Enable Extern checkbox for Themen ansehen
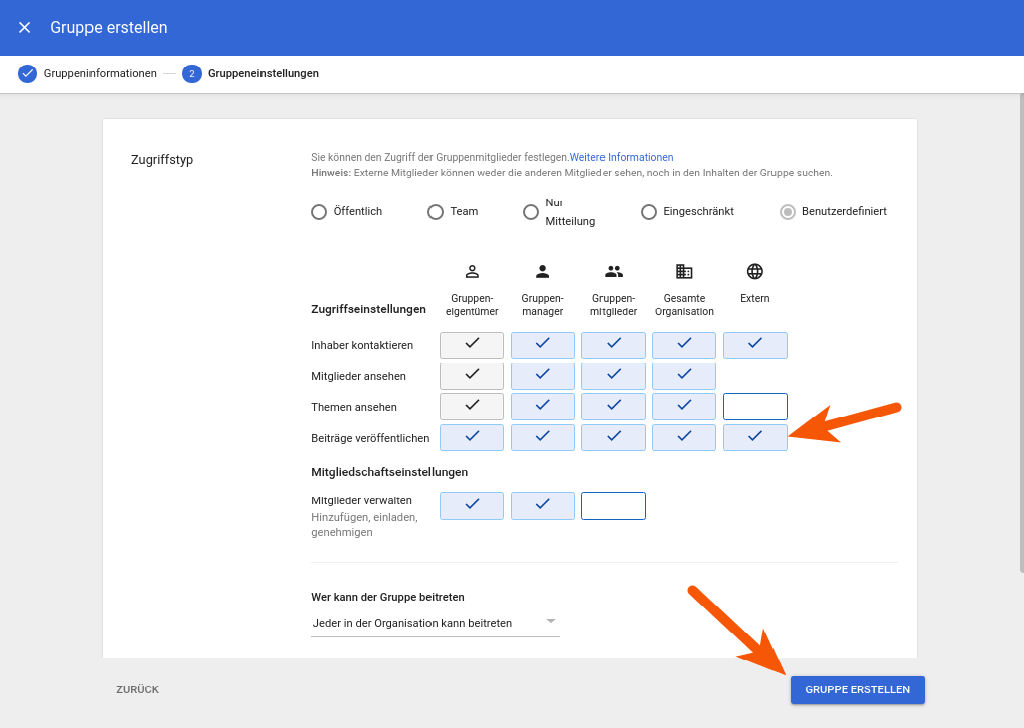Image resolution: width=1024 pixels, height=728 pixels. pyautogui.click(x=755, y=406)
